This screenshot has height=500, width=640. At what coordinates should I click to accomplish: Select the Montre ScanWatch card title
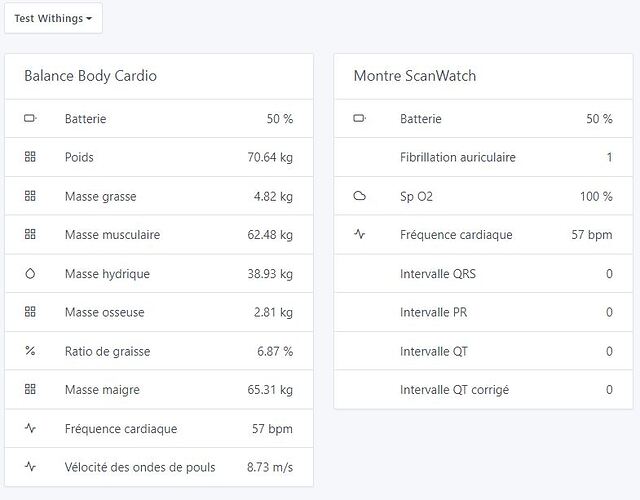click(415, 76)
